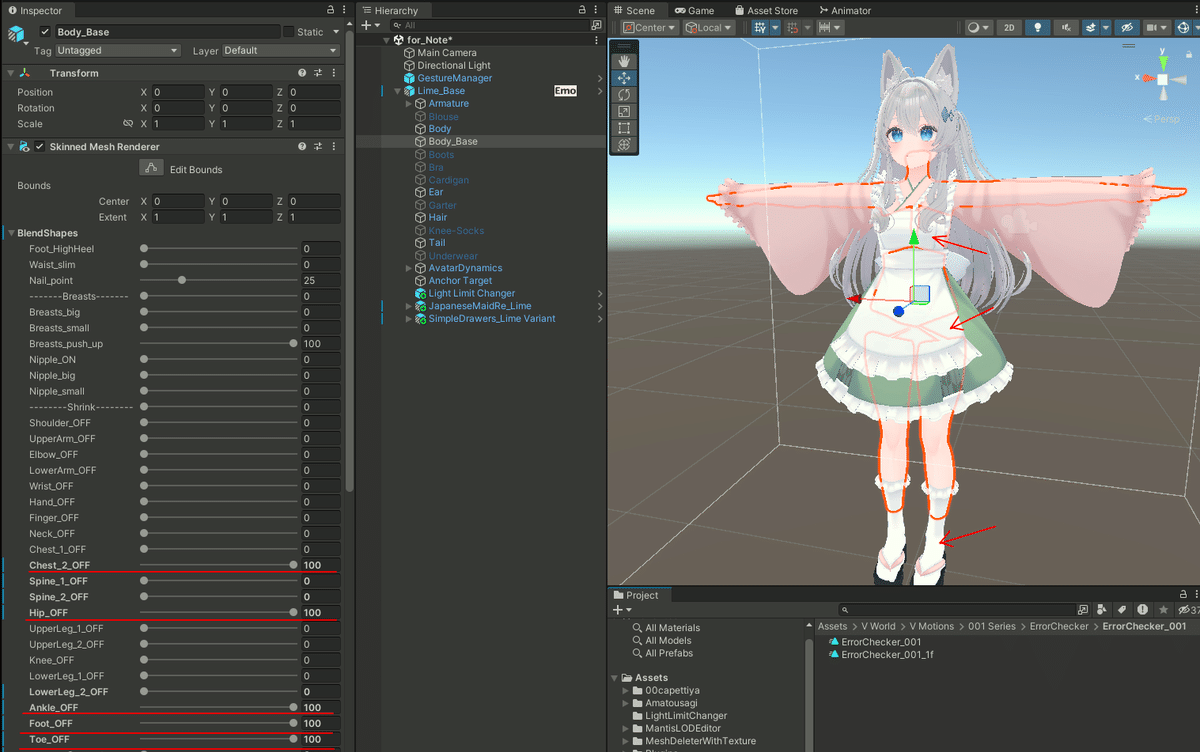The image size is (1200, 752).
Task: Click the object name field Body_Base
Action: click(x=166, y=32)
